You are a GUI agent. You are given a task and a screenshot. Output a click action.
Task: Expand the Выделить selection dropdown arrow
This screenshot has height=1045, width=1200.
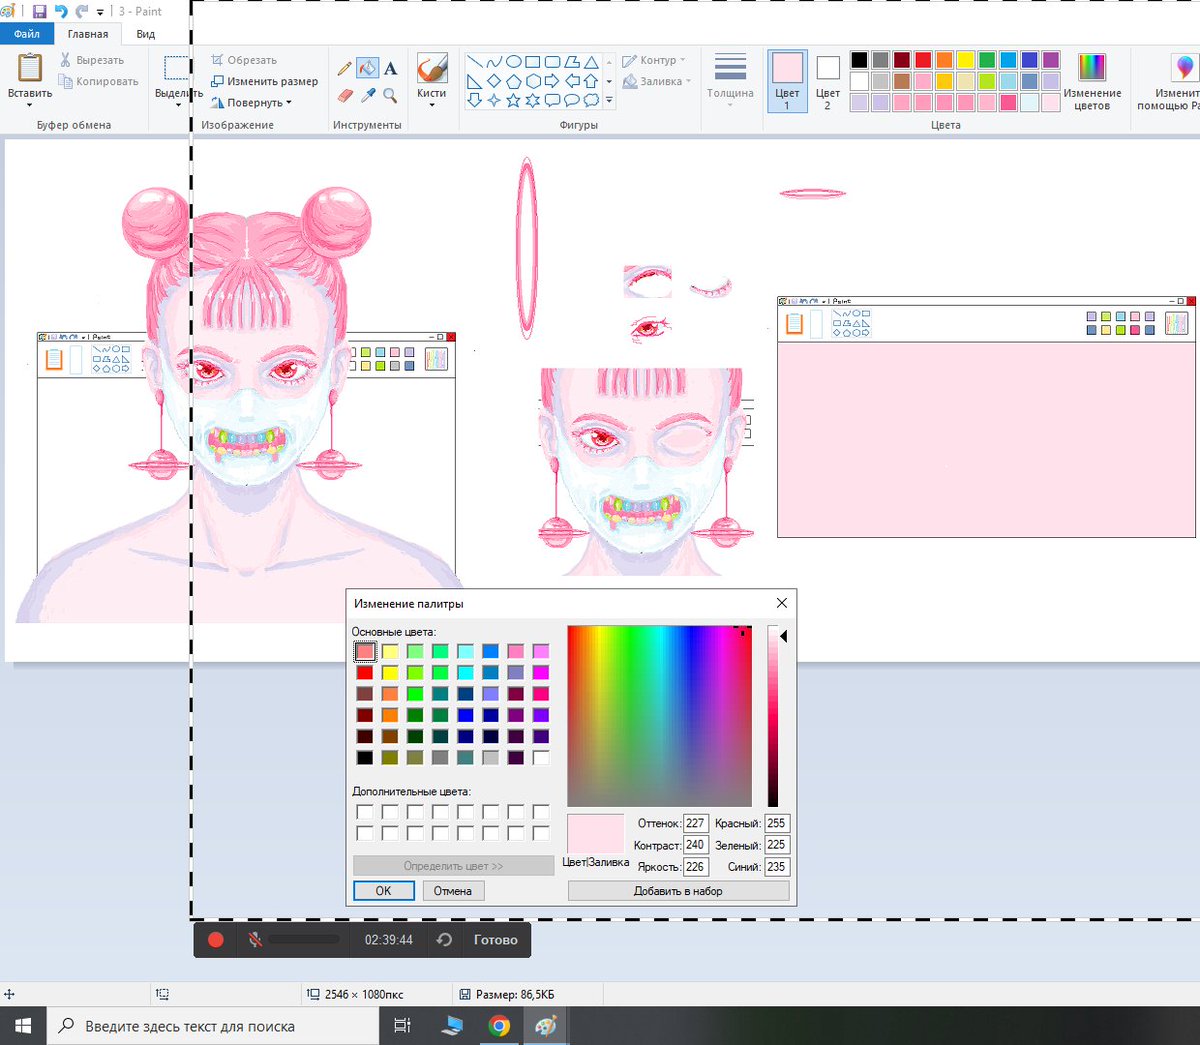click(178, 105)
